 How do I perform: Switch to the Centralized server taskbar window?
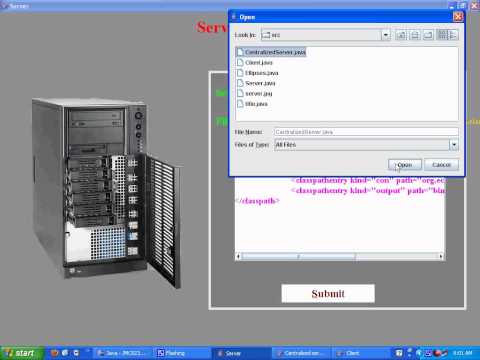[301, 353]
